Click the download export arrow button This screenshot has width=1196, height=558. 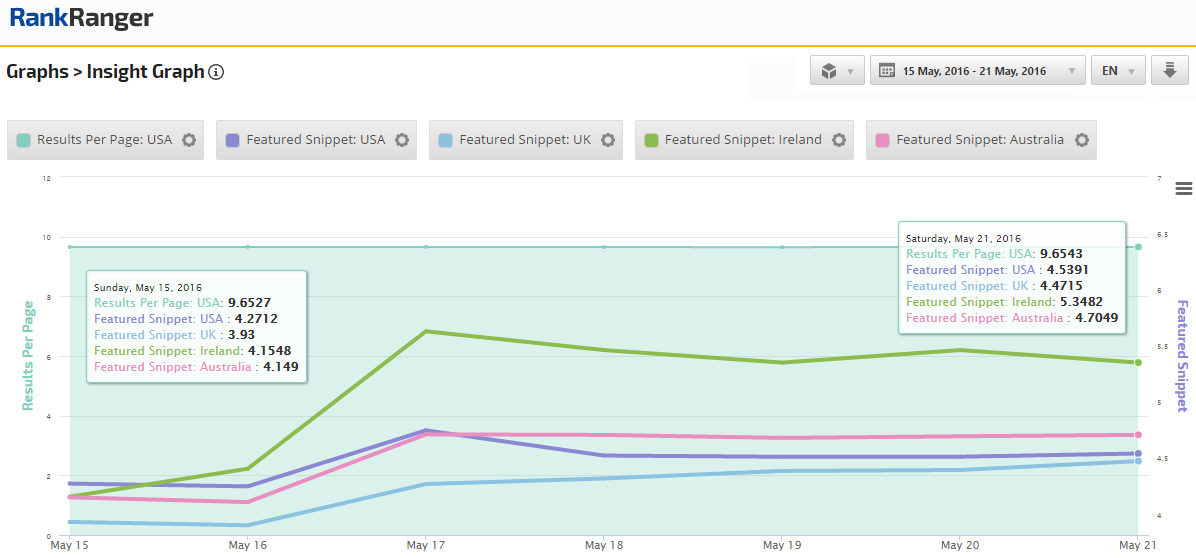pyautogui.click(x=1169, y=71)
